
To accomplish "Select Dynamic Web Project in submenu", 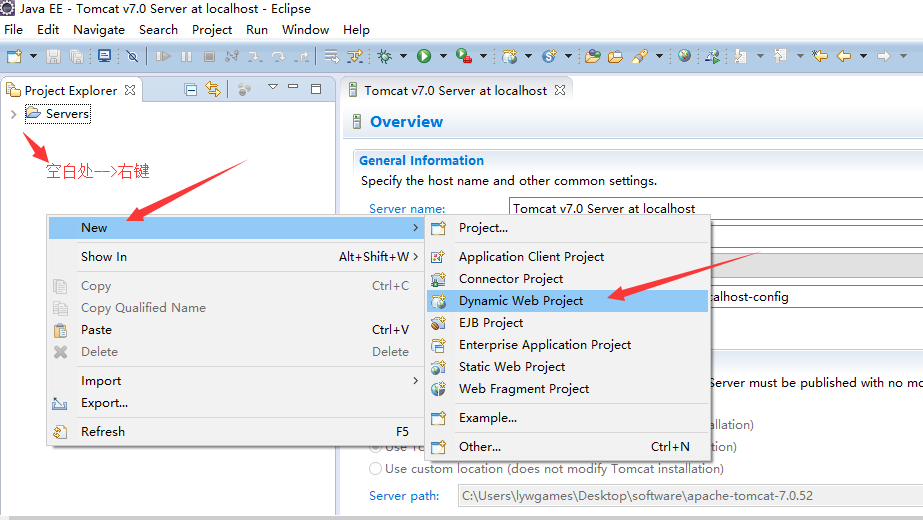I will tap(567, 301).
